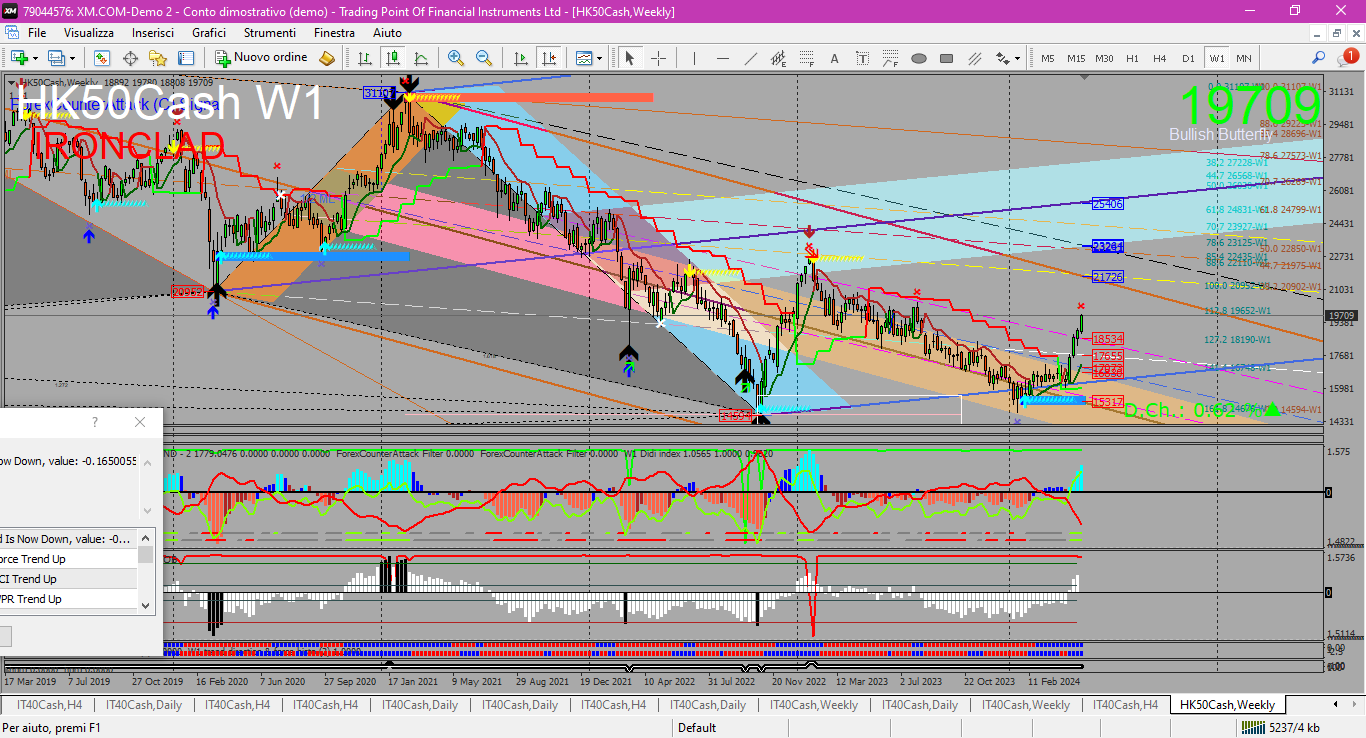
Task: Select the trendline drawing tool
Action: pyautogui.click(x=750, y=58)
